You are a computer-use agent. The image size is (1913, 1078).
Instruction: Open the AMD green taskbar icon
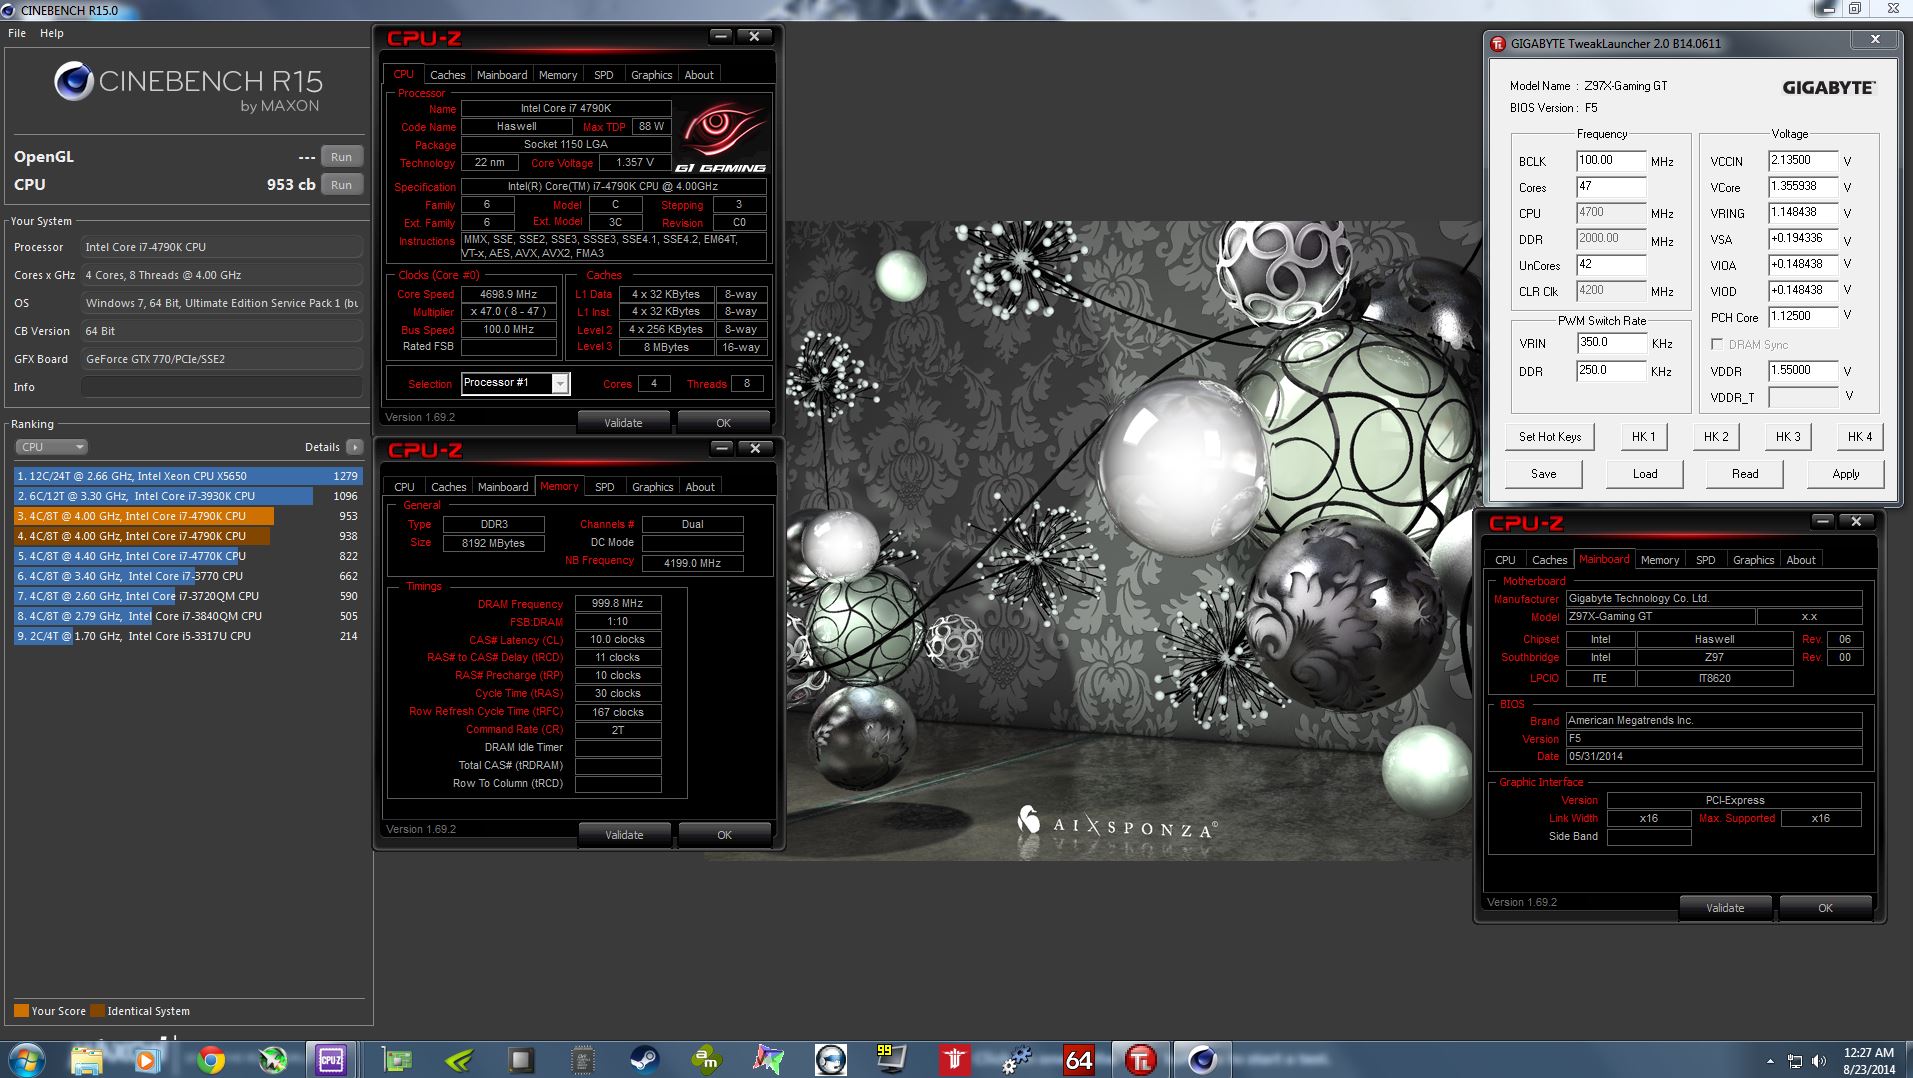[x=706, y=1059]
